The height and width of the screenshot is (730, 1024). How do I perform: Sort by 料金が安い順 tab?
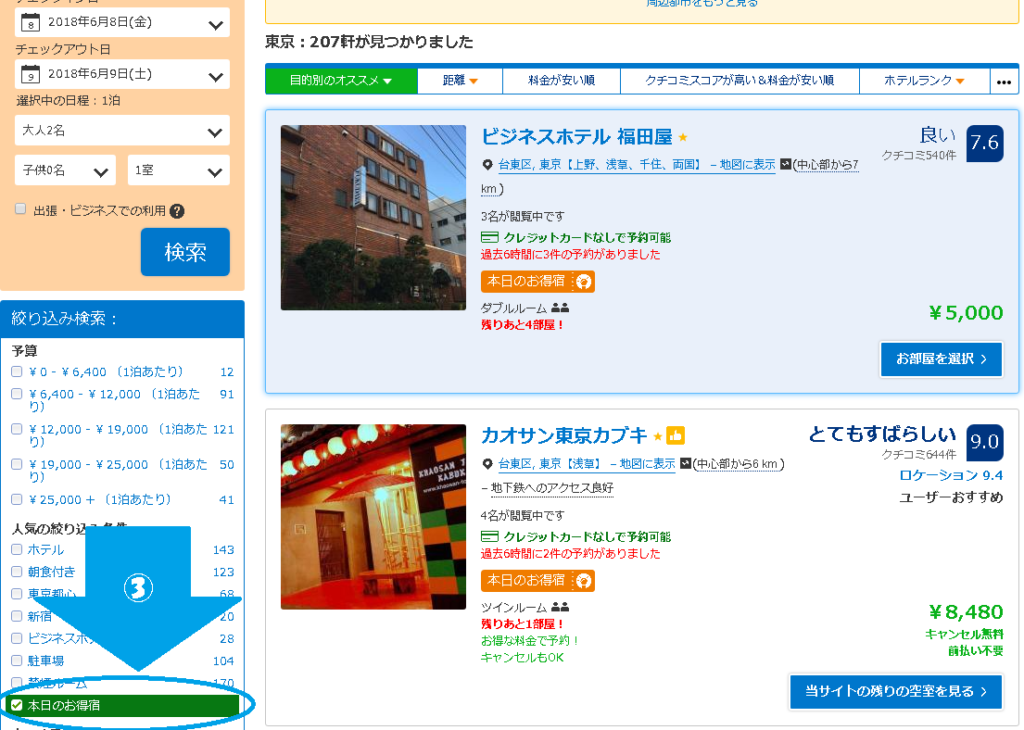(561, 81)
